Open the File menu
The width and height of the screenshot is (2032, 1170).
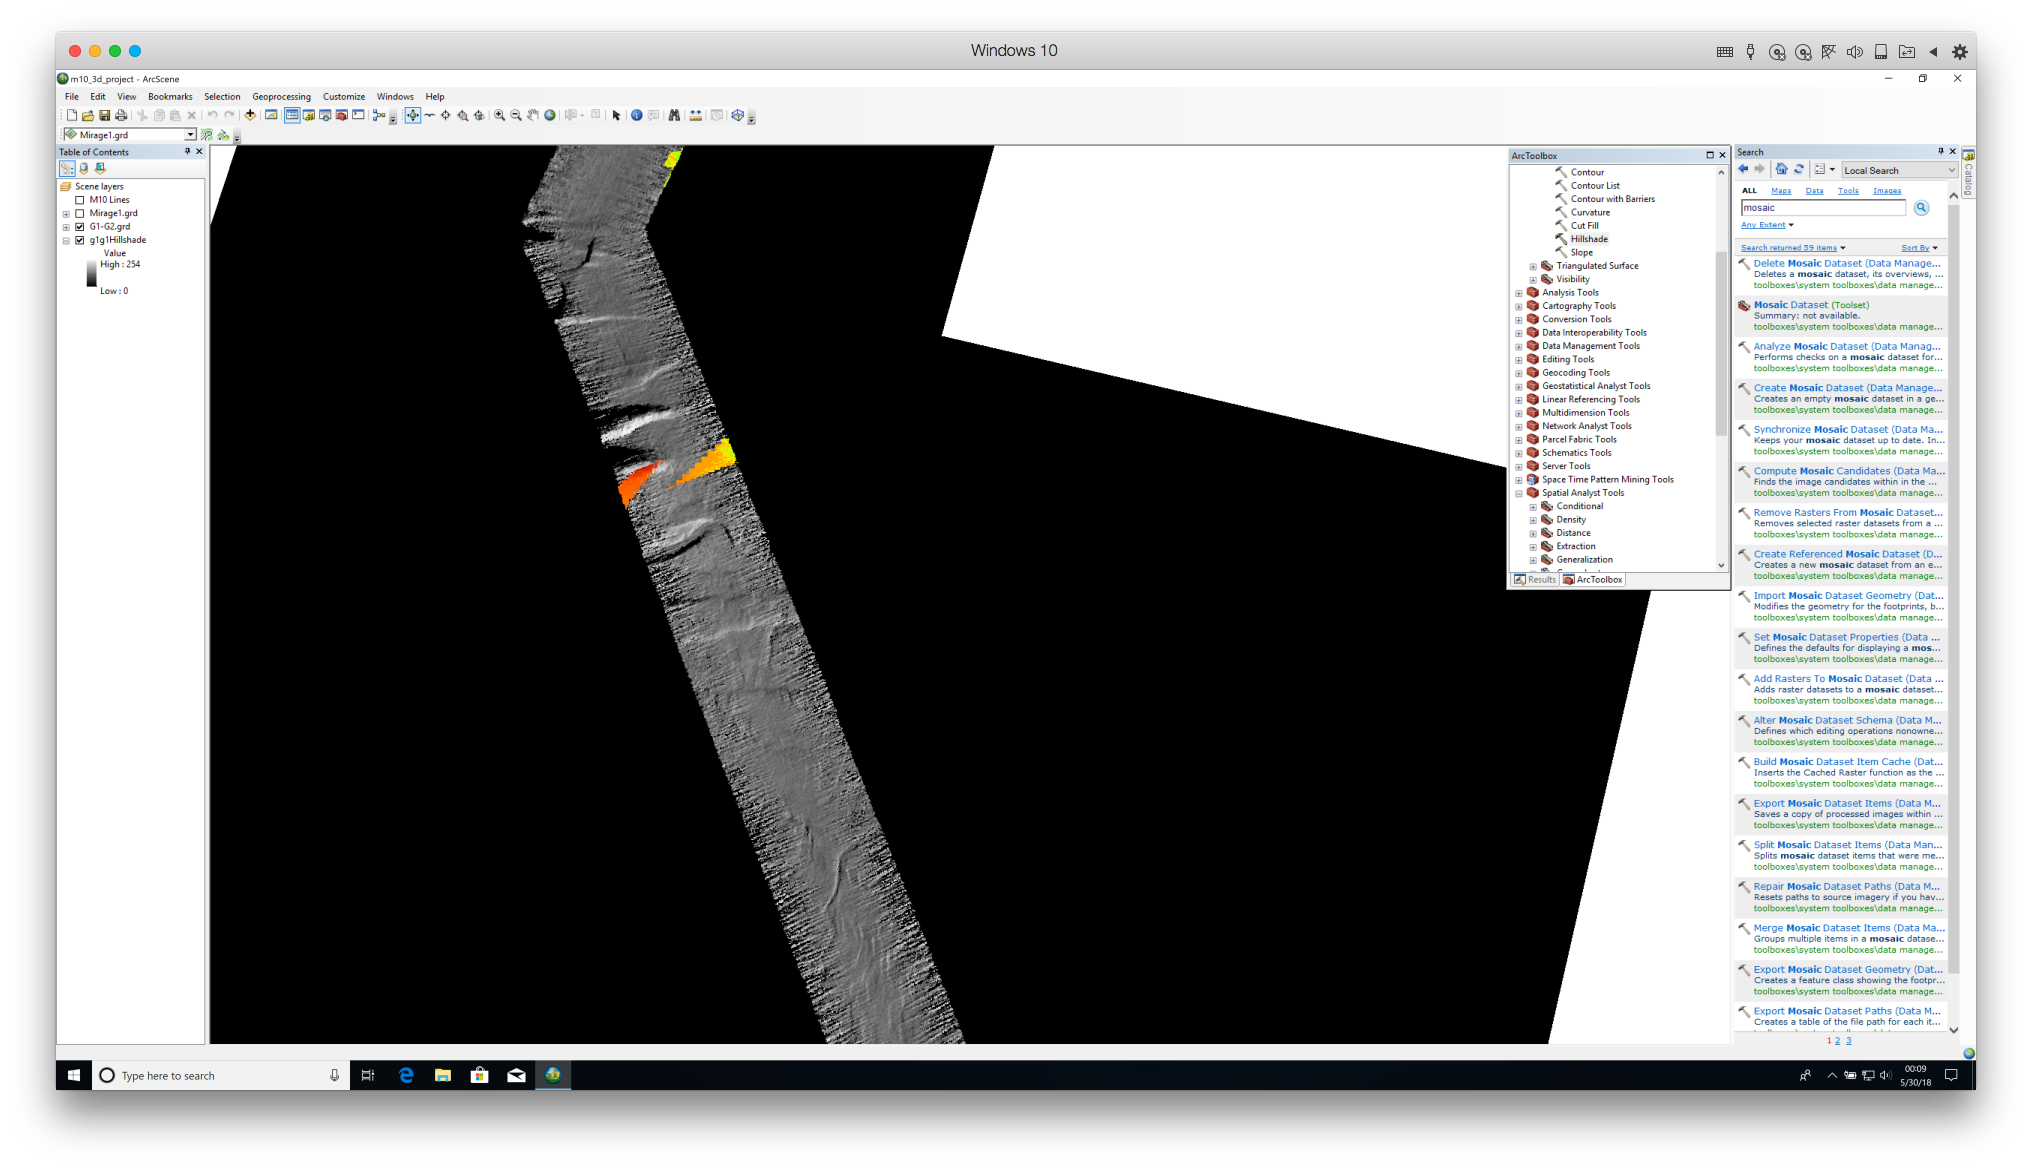click(72, 97)
